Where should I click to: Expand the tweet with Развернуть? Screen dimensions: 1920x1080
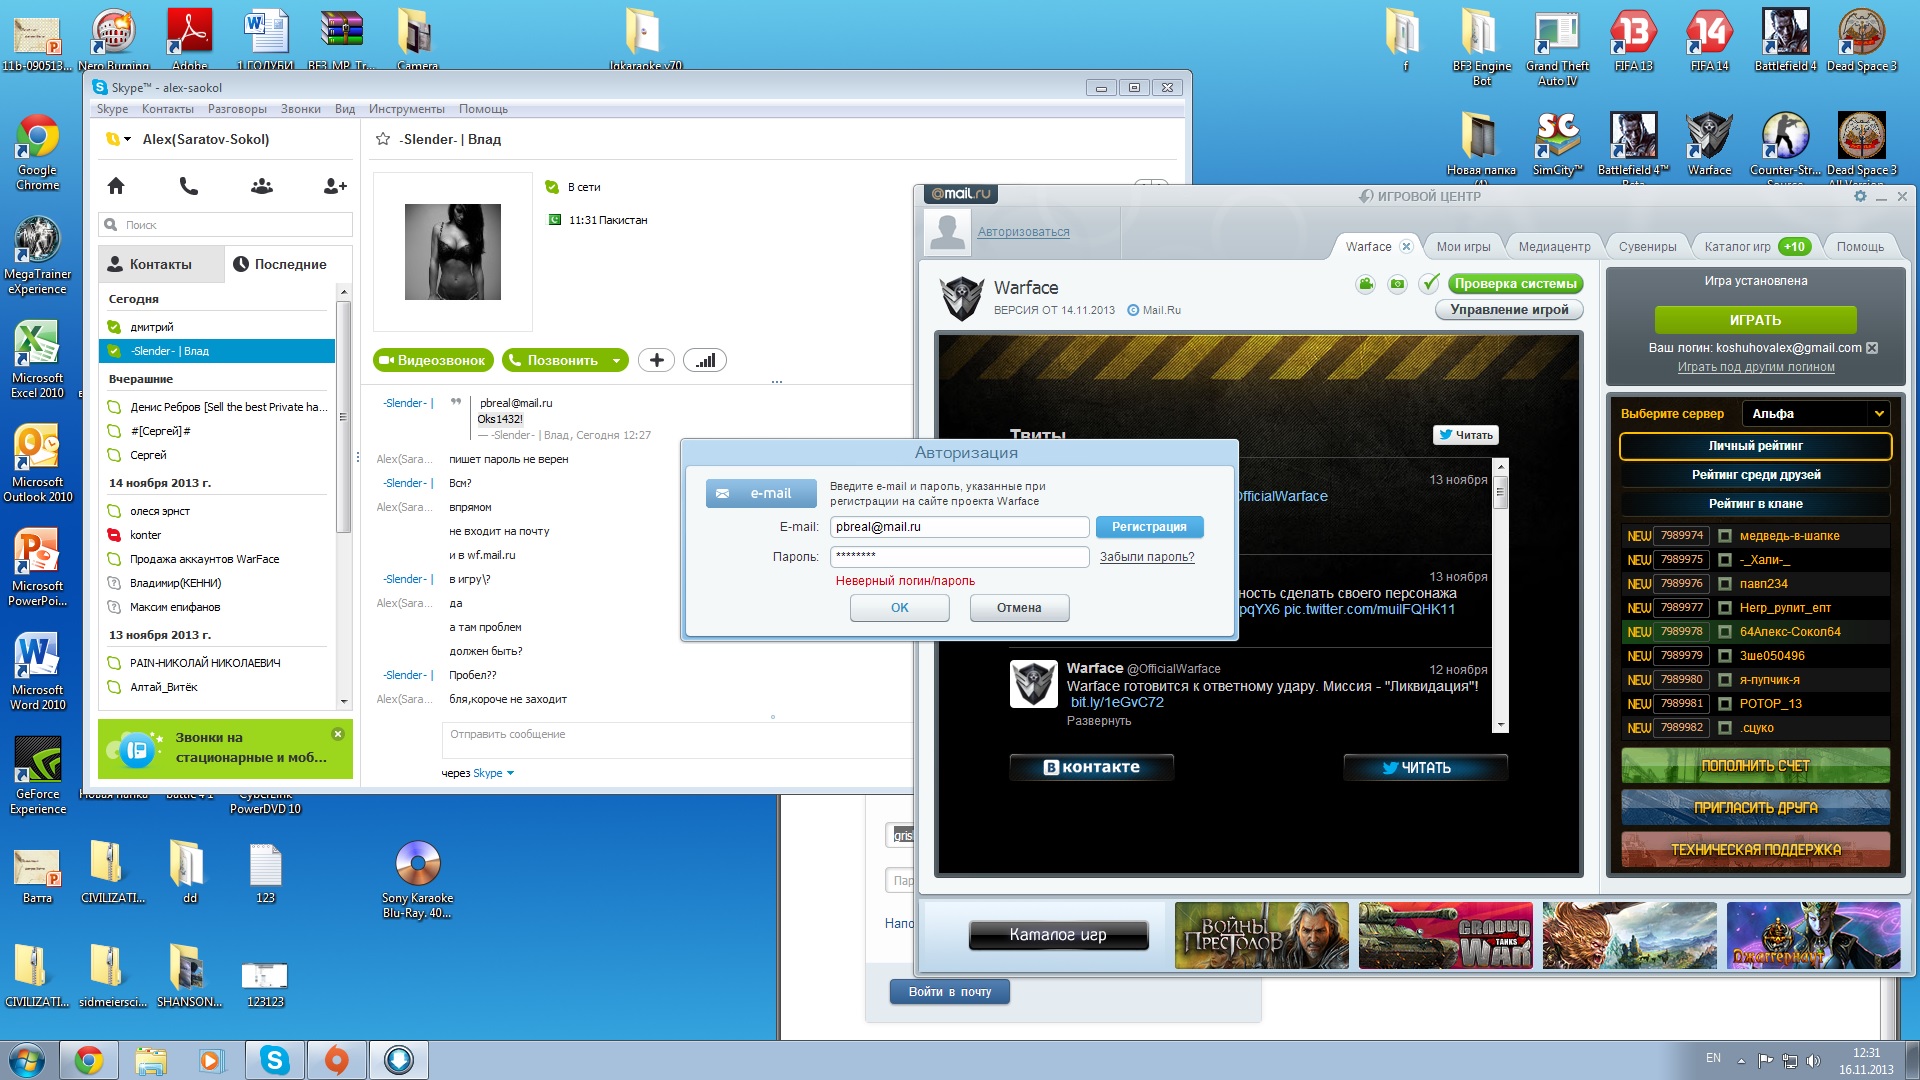point(1099,721)
